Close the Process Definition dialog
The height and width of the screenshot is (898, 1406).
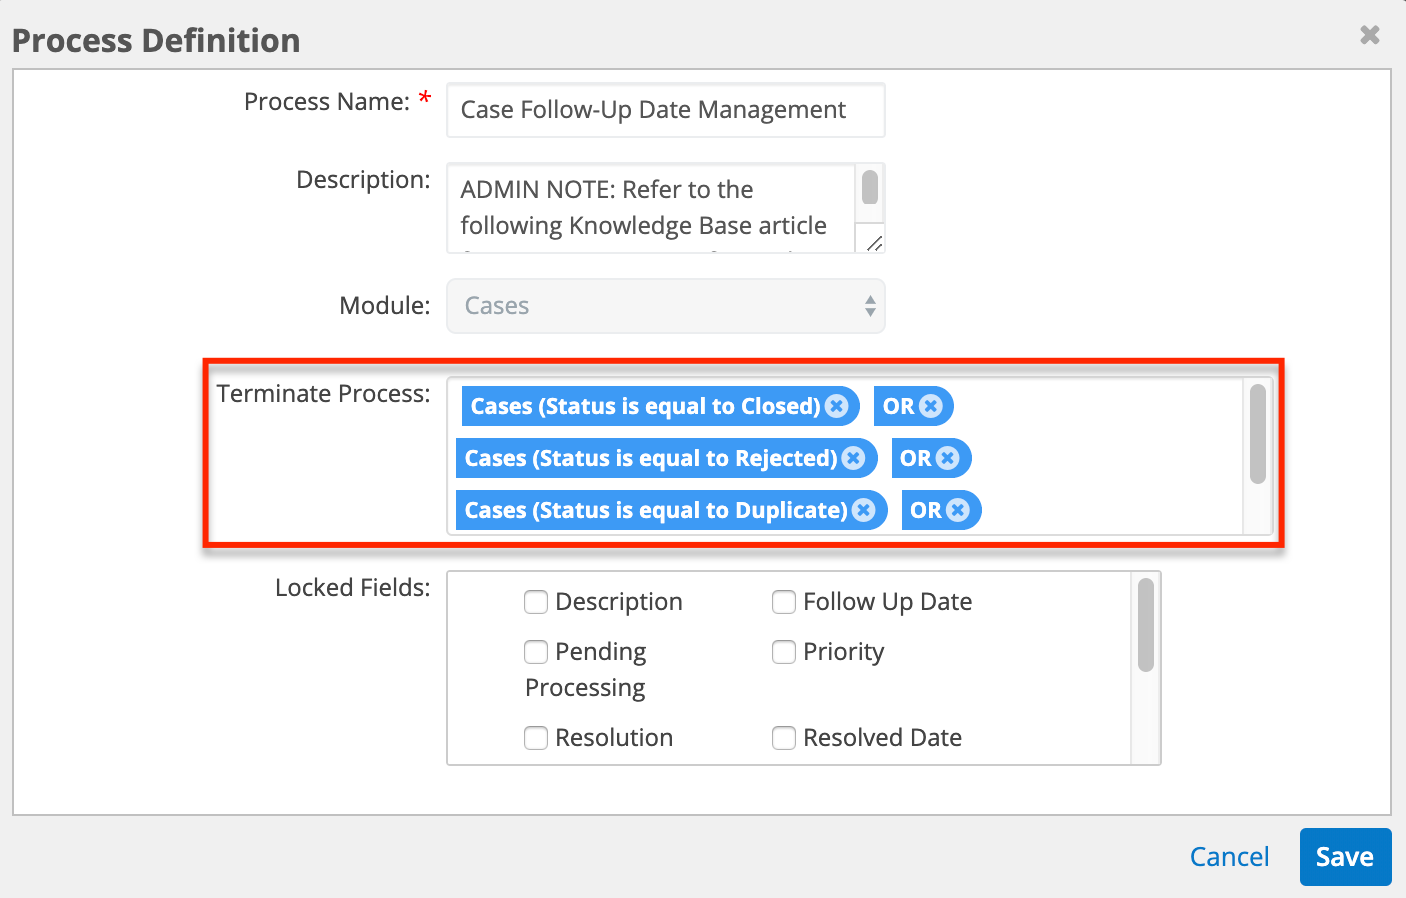click(1369, 35)
